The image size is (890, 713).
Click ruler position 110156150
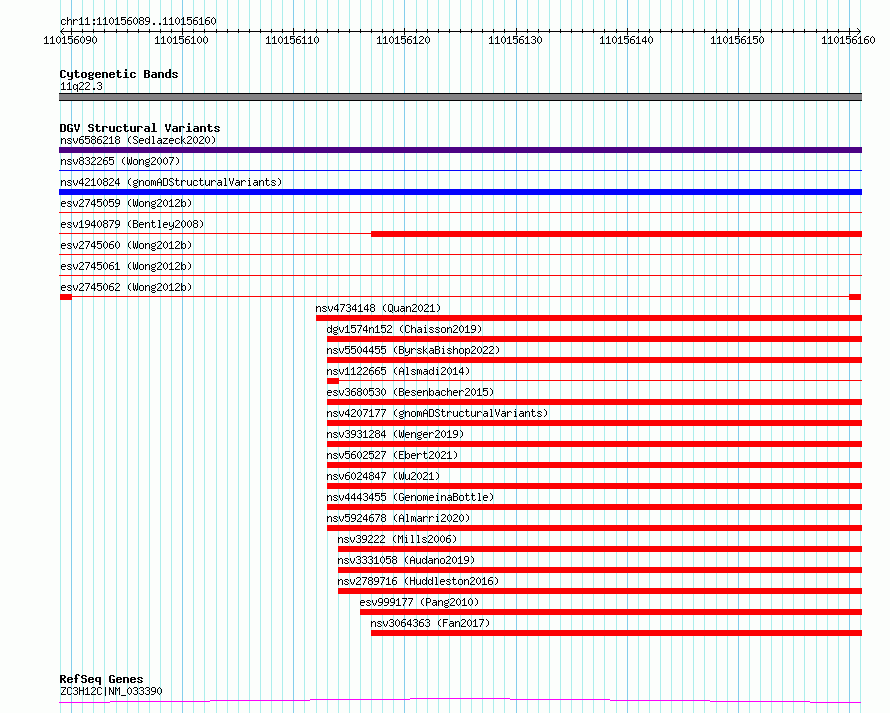pos(737,40)
